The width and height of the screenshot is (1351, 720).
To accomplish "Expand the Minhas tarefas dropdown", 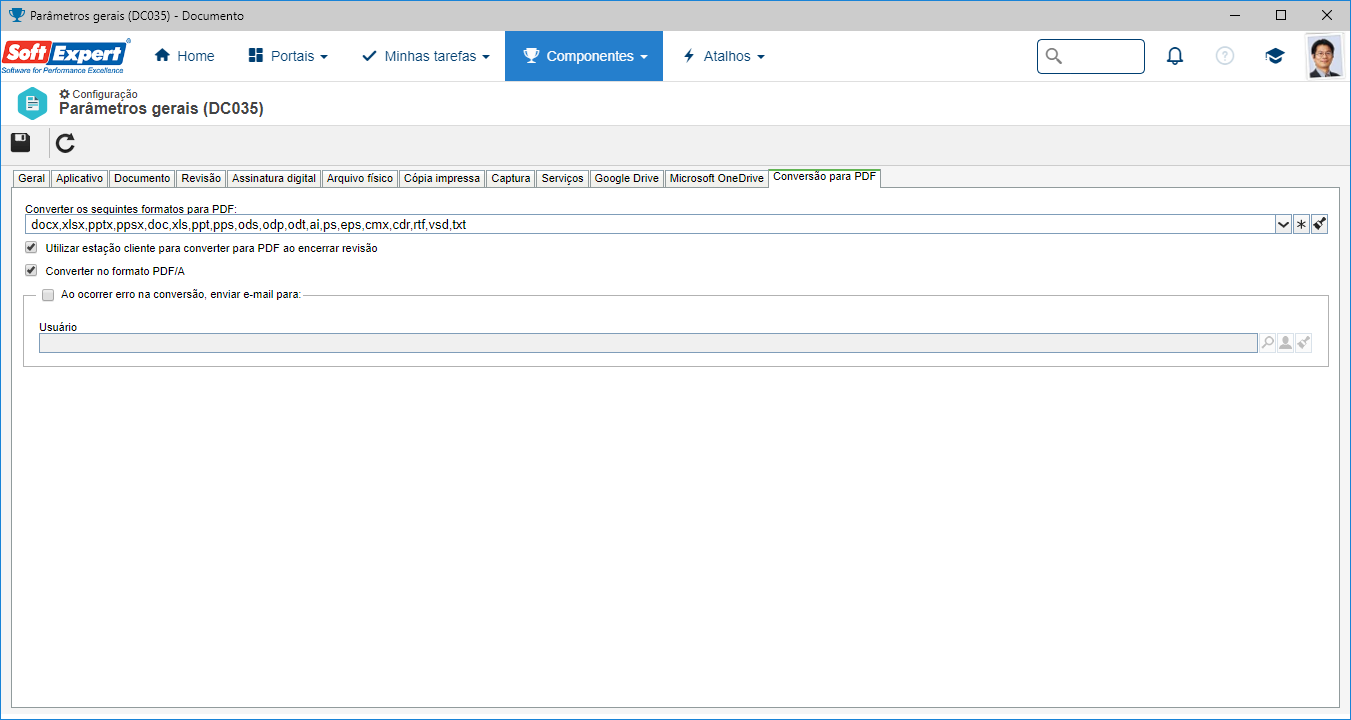I will tap(426, 56).
